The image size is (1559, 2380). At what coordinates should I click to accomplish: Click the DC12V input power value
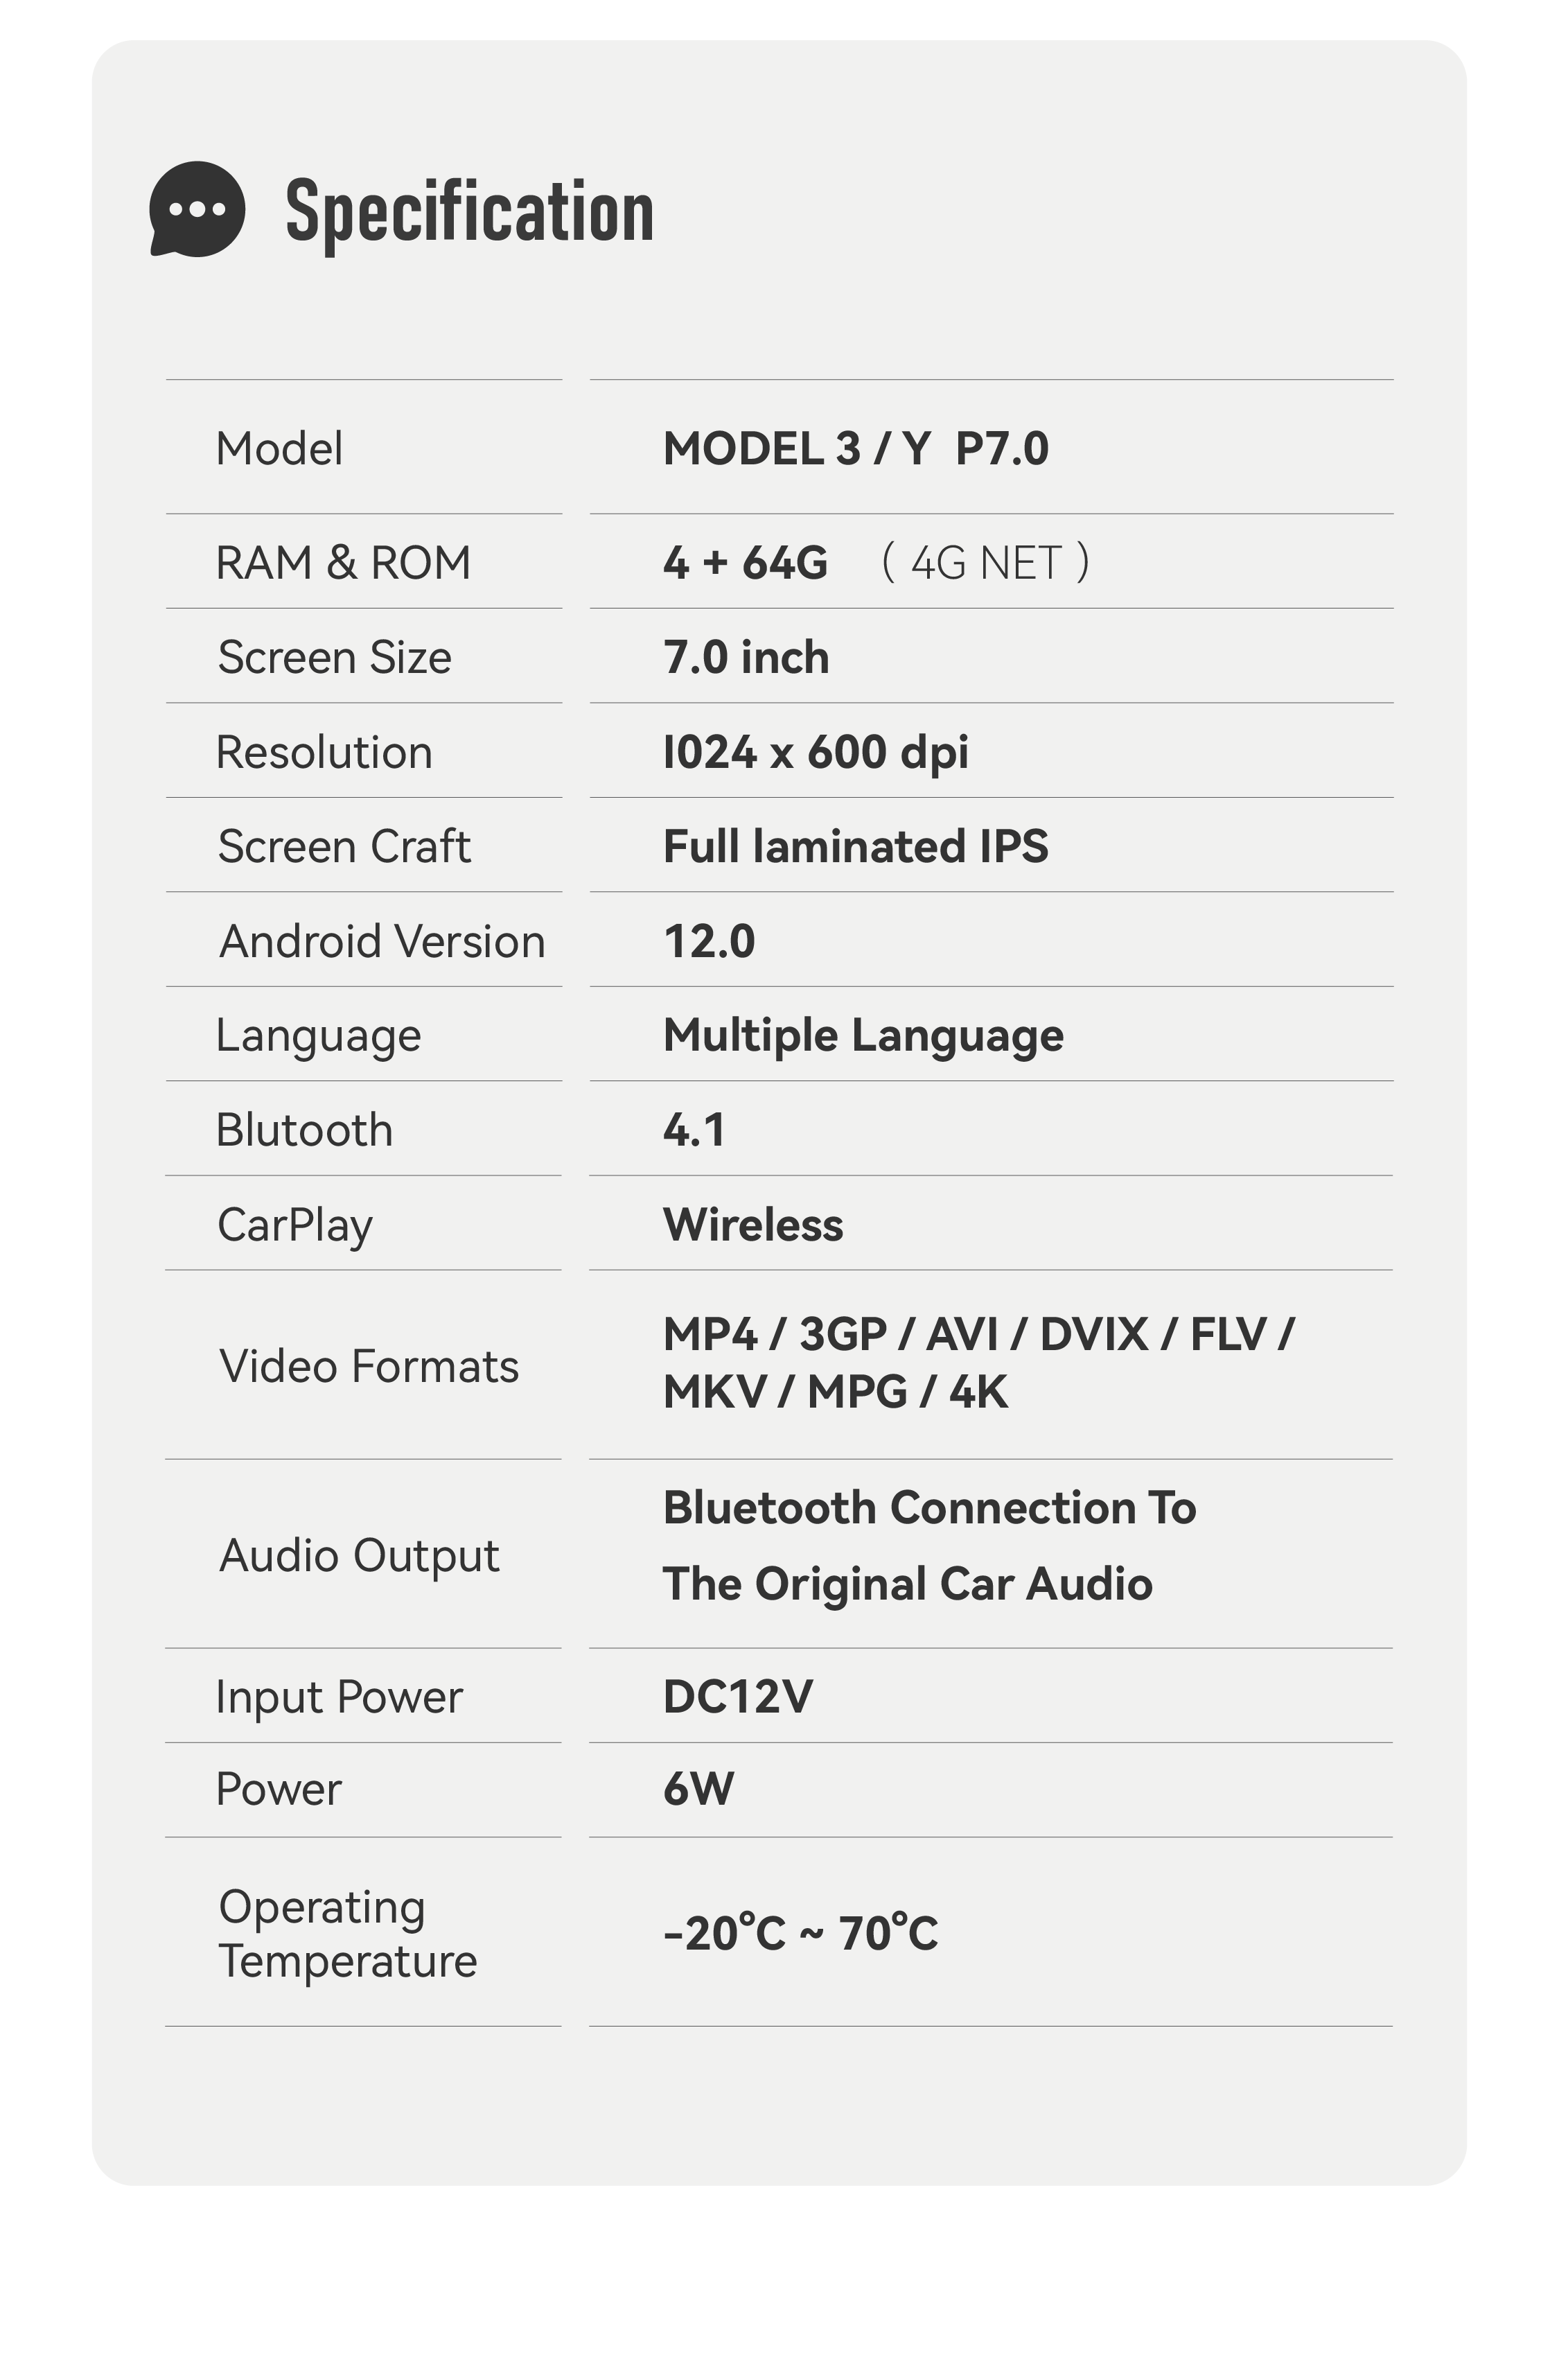[738, 1697]
